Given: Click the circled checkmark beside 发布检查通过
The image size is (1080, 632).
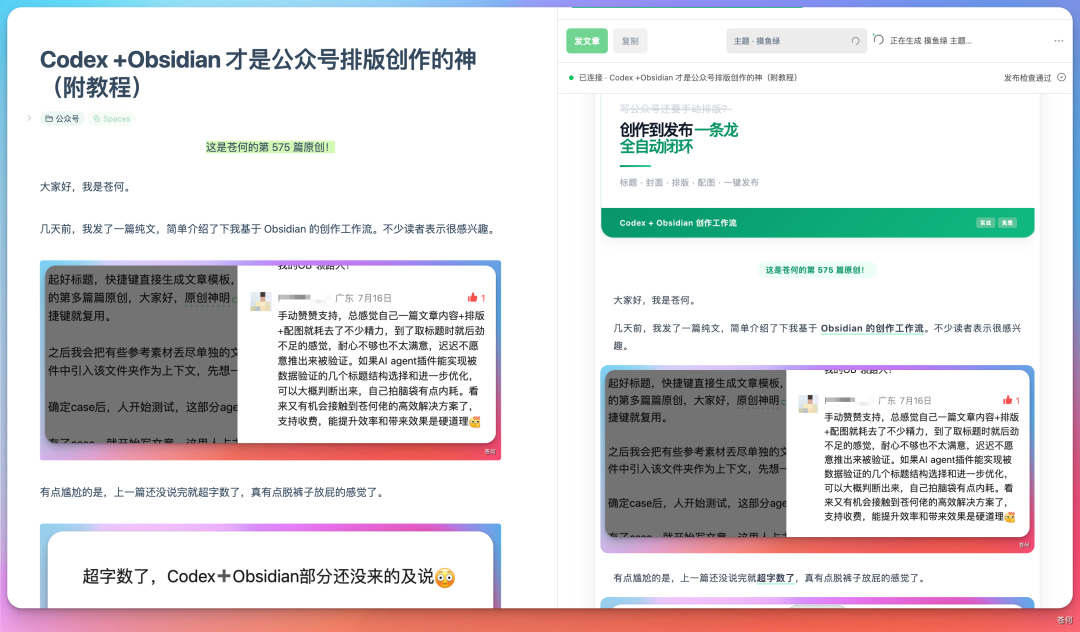Looking at the screenshot, I should coord(1061,77).
